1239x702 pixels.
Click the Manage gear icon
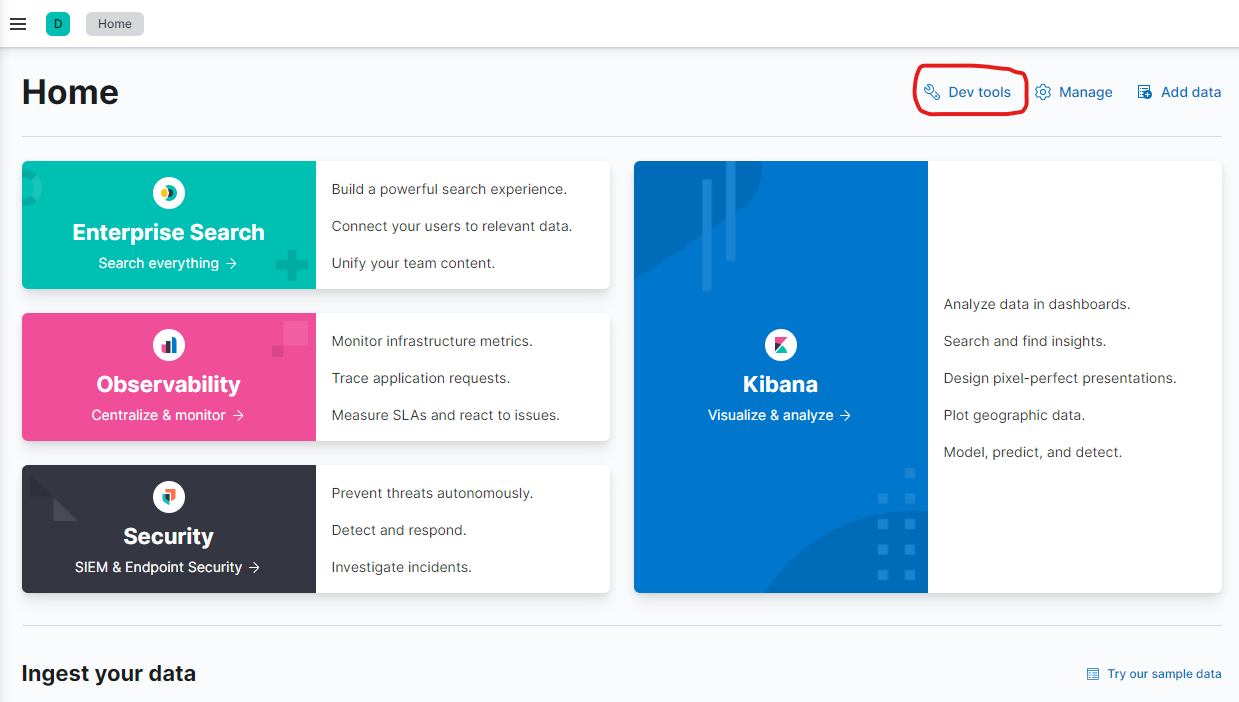(1043, 92)
